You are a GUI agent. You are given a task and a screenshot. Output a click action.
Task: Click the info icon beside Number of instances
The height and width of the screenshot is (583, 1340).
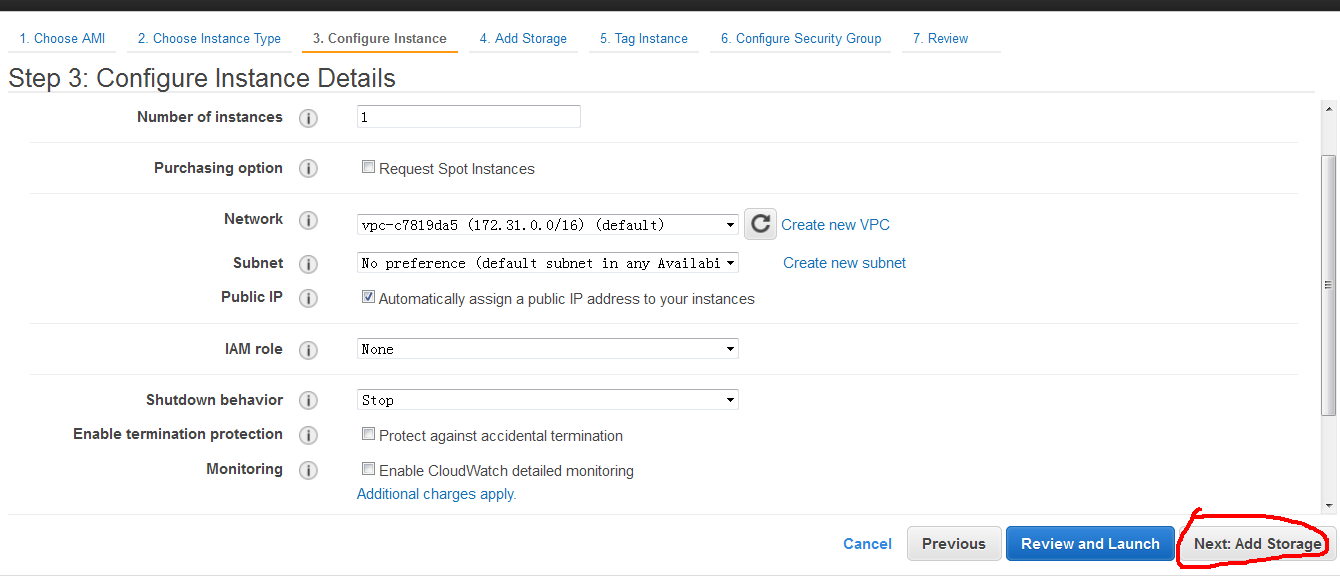pos(308,118)
